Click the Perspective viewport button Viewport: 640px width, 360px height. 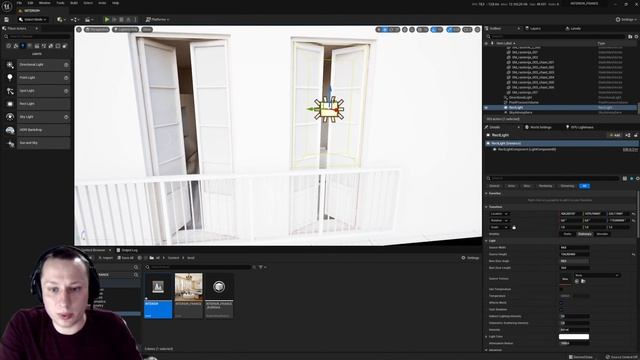[x=97, y=29]
